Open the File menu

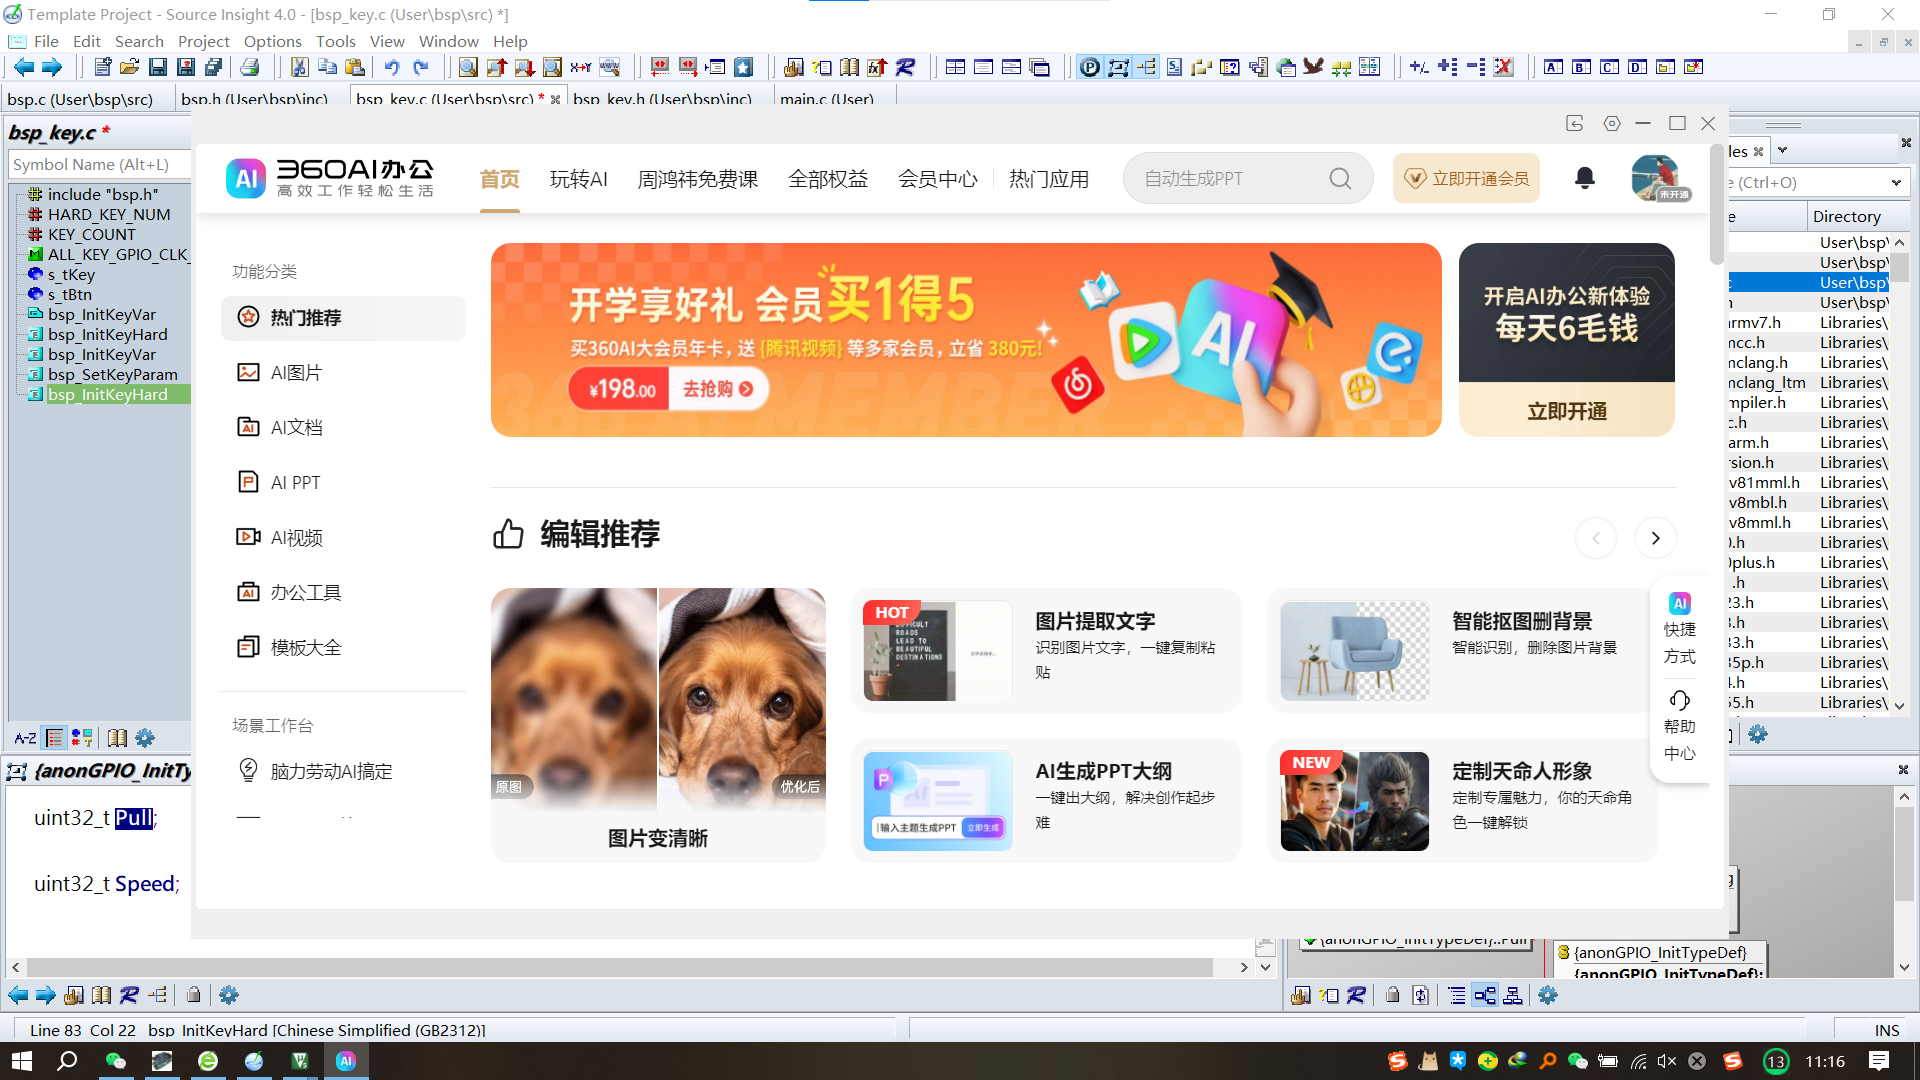(x=46, y=41)
